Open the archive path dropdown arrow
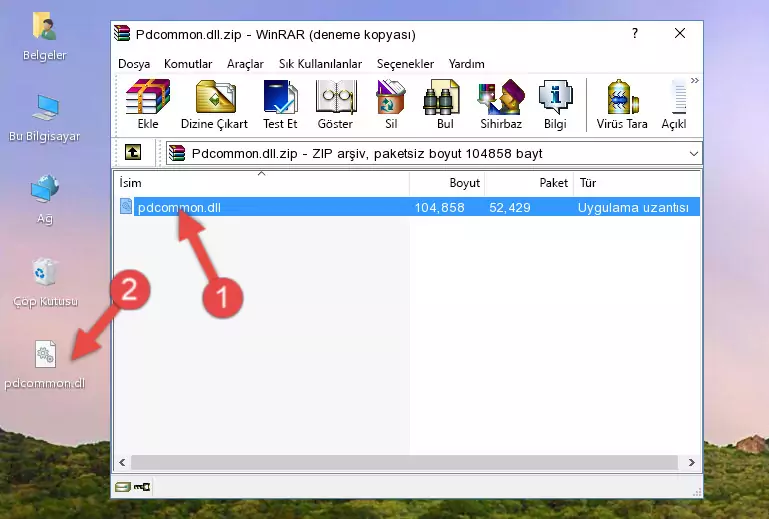Image resolution: width=769 pixels, height=519 pixels. 693,154
